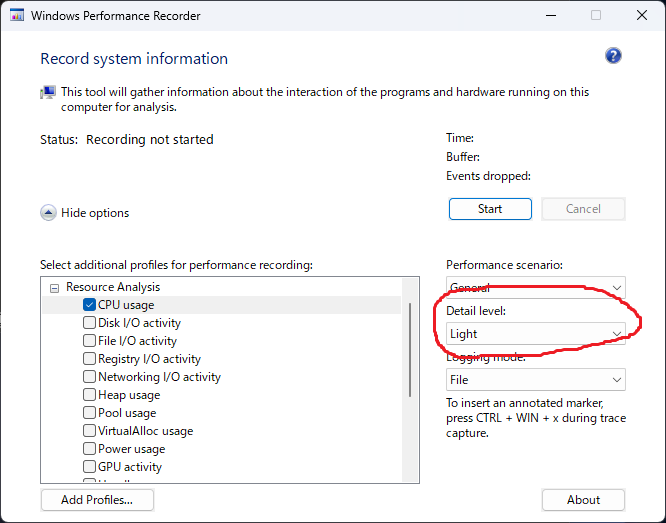Check the Registry I/O activity box
The width and height of the screenshot is (666, 523).
(89, 359)
